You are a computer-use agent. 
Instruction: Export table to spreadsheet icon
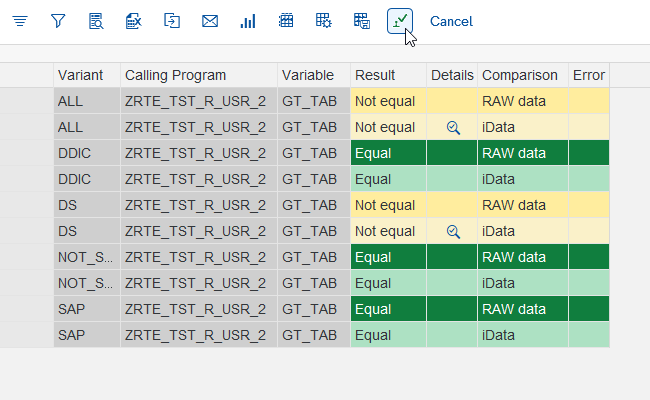click(x=134, y=21)
